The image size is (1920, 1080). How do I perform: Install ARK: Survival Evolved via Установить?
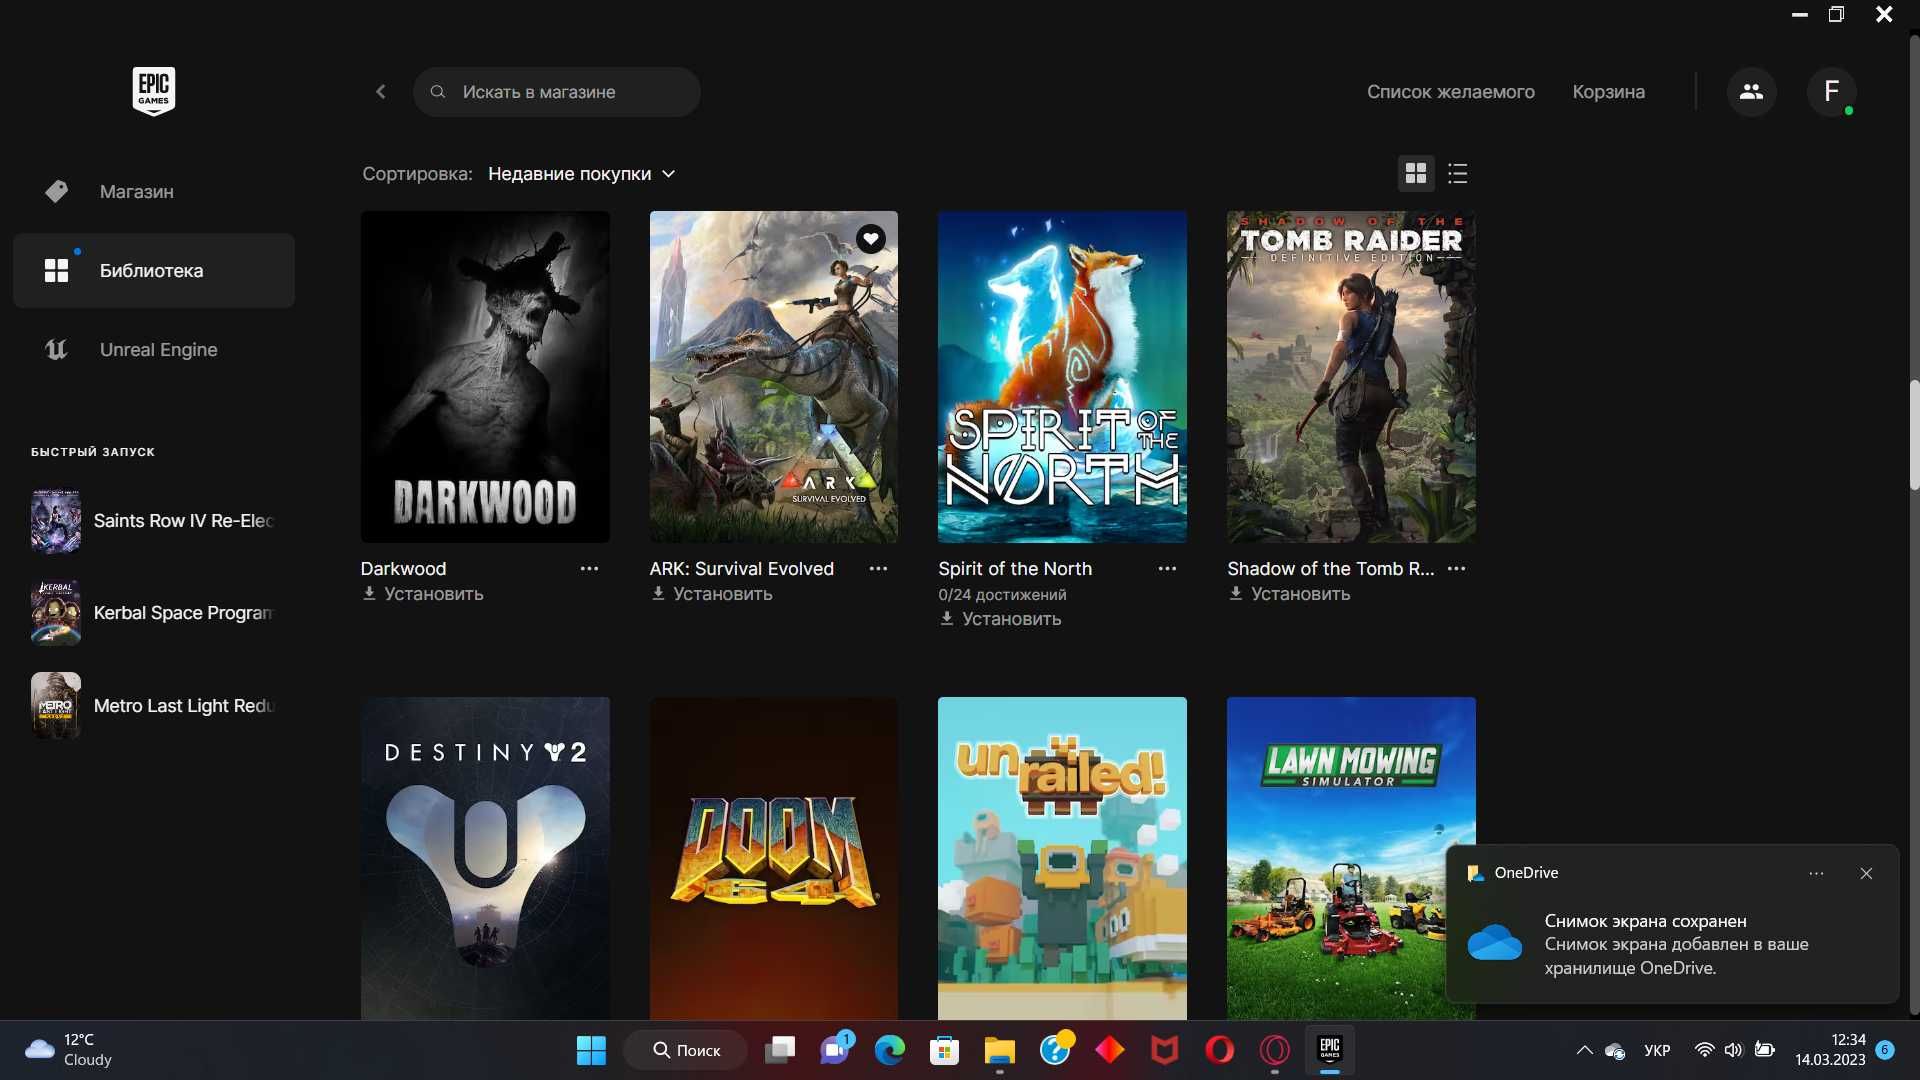click(712, 594)
